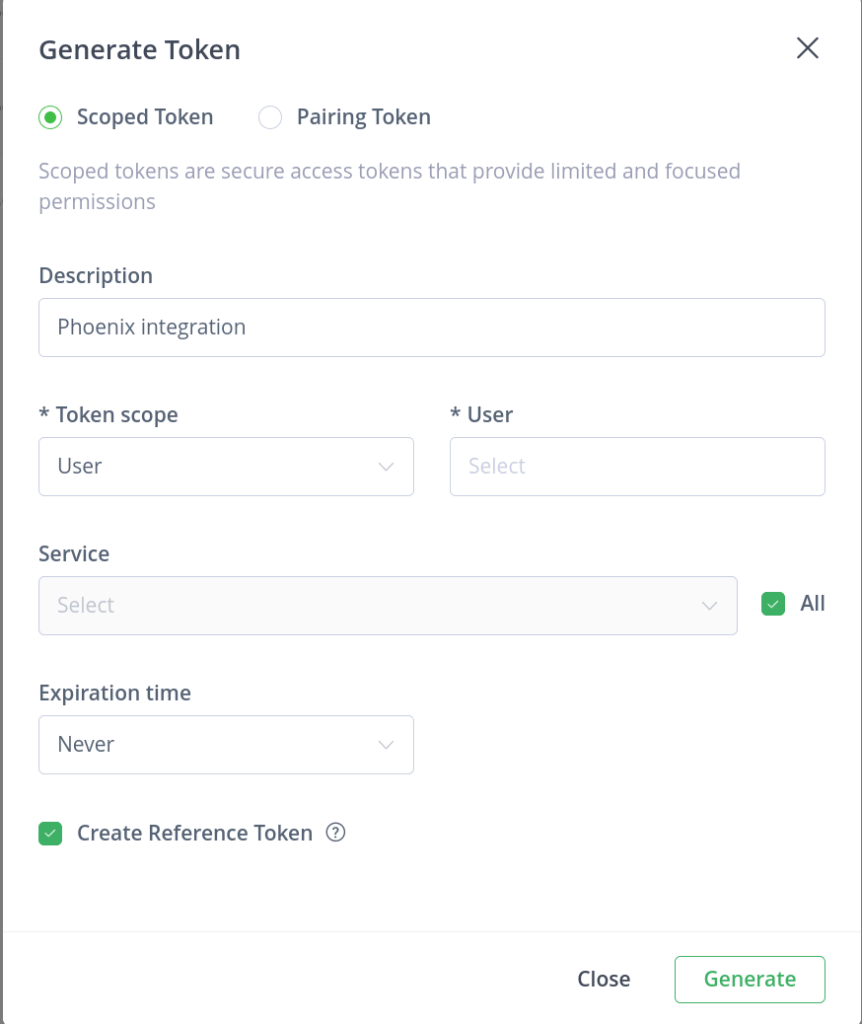Click the Close text button
Viewport: 862px width, 1024px height.
(604, 979)
